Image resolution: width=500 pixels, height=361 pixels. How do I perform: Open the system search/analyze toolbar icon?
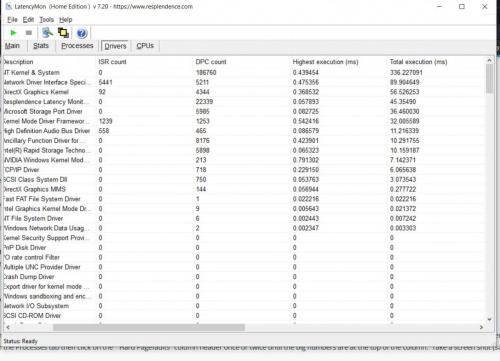point(47,33)
